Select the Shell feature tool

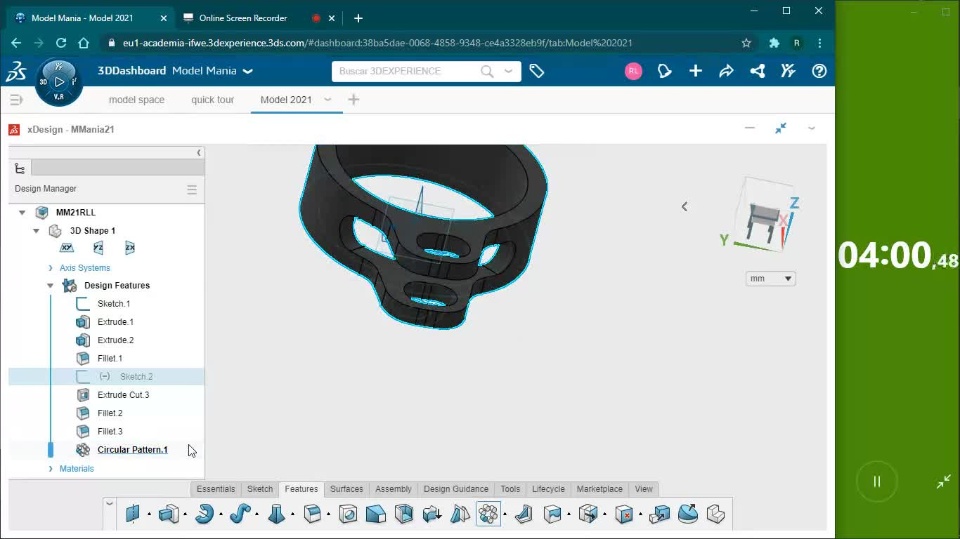[404, 514]
